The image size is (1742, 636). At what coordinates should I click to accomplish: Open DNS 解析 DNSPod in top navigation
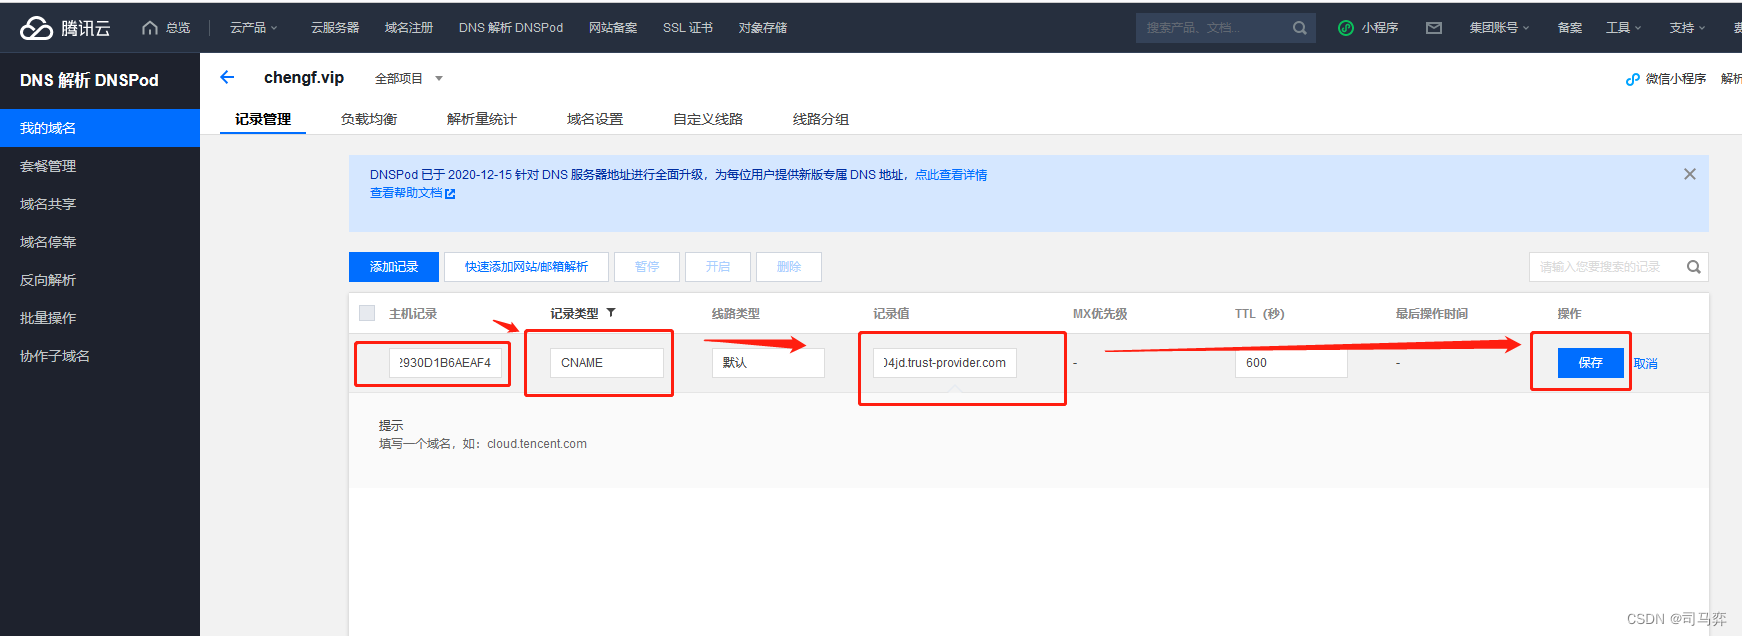[510, 28]
